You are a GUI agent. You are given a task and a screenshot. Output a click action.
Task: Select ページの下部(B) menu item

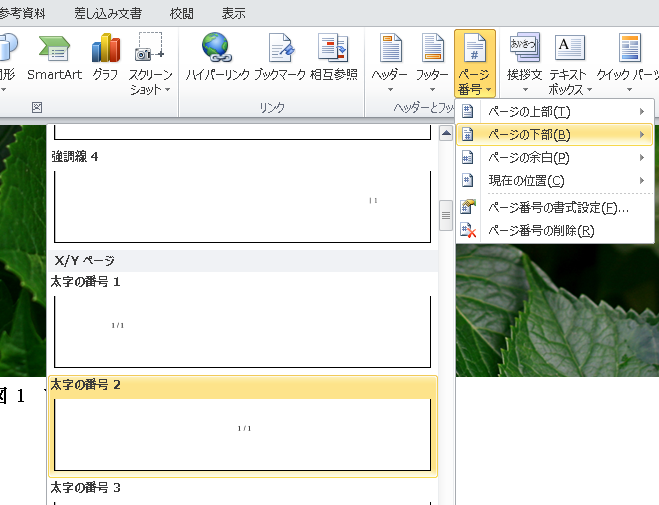(555, 134)
